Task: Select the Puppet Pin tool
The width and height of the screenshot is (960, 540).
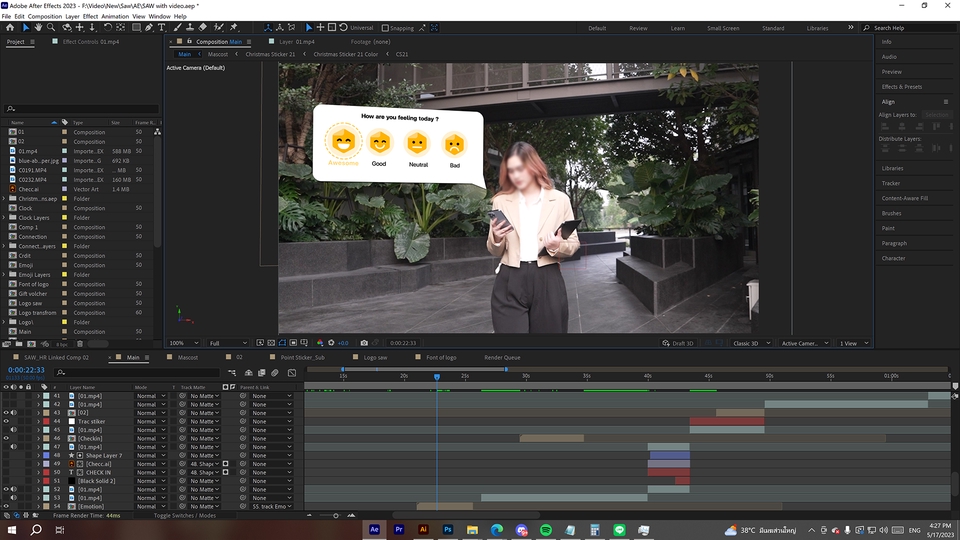Action: point(233,28)
